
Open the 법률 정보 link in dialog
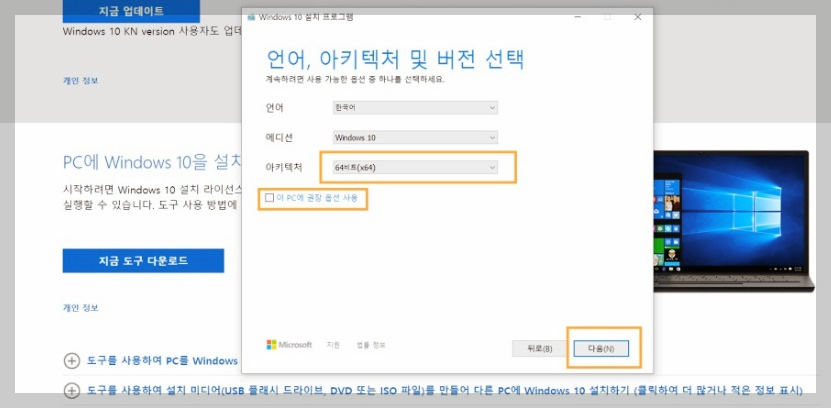371,345
